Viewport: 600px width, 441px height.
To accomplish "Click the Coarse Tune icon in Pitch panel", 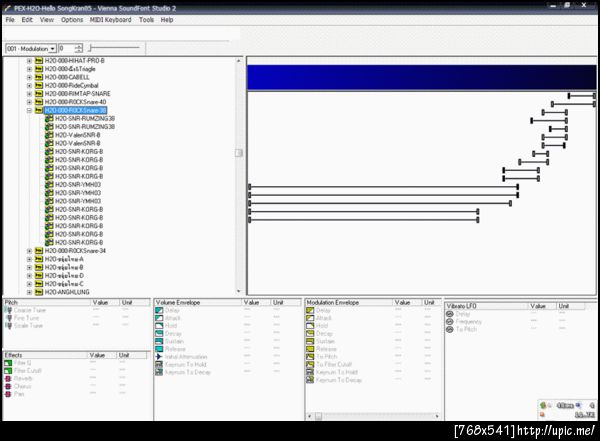I will [x=9, y=310].
